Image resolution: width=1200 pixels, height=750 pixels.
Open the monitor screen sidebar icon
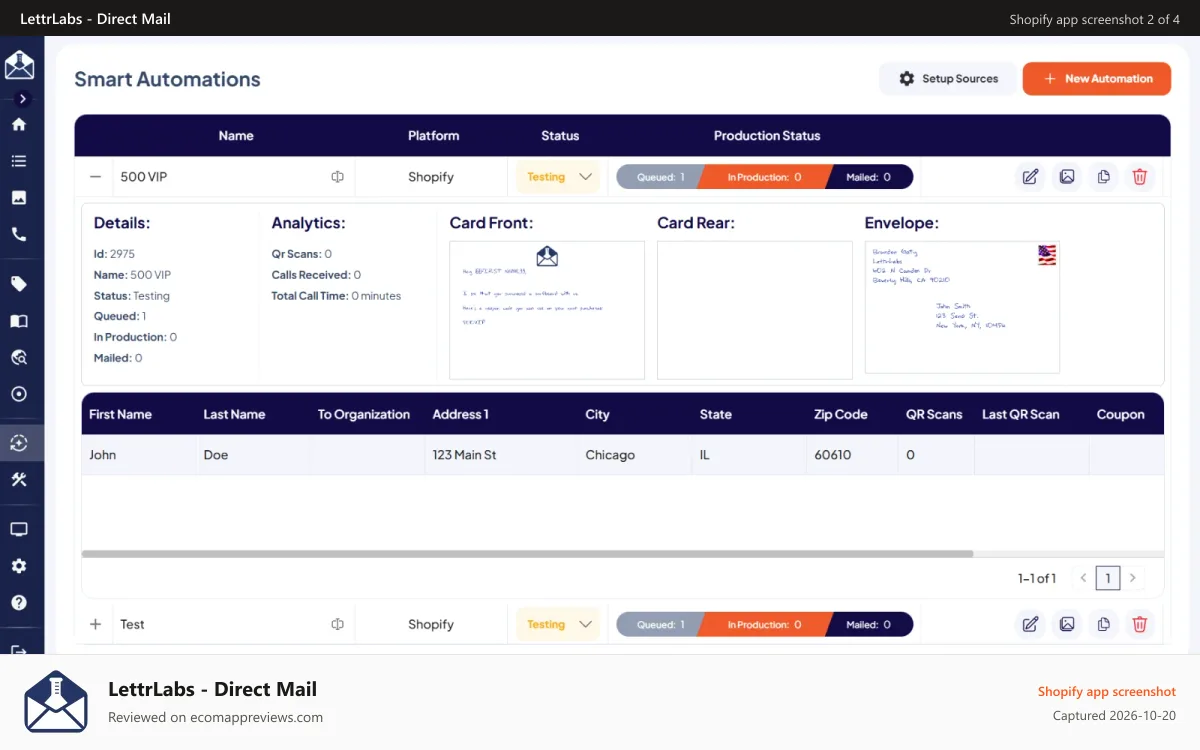pos(19,529)
